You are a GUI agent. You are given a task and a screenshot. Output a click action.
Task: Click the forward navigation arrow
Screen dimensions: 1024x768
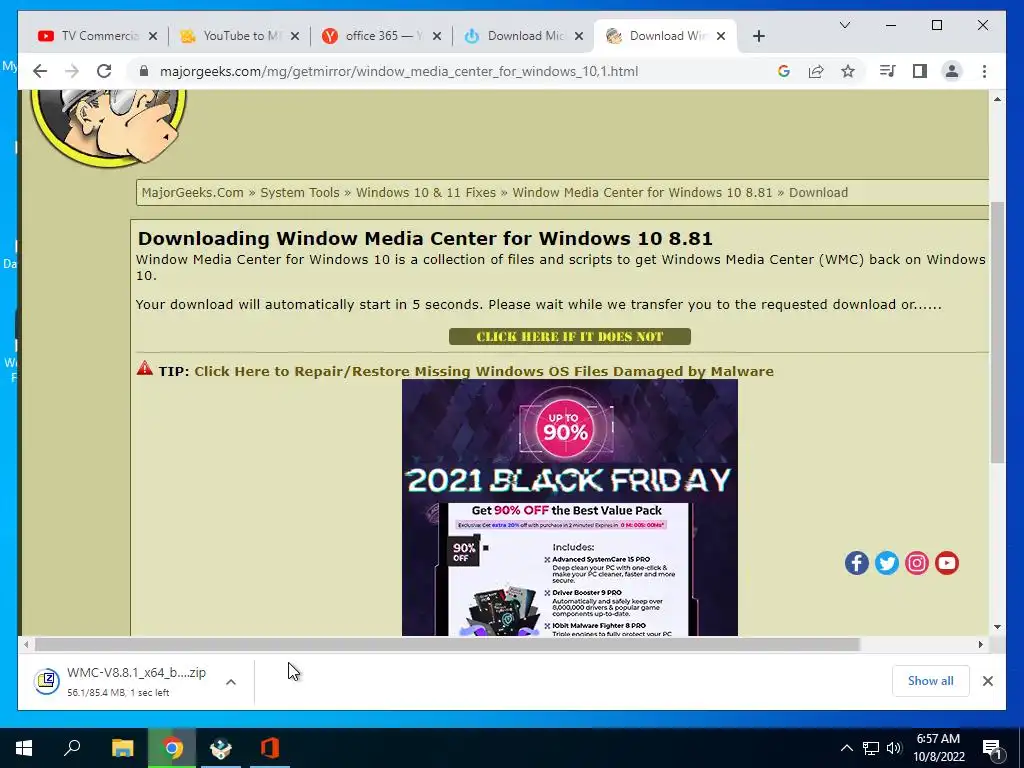click(x=72, y=71)
